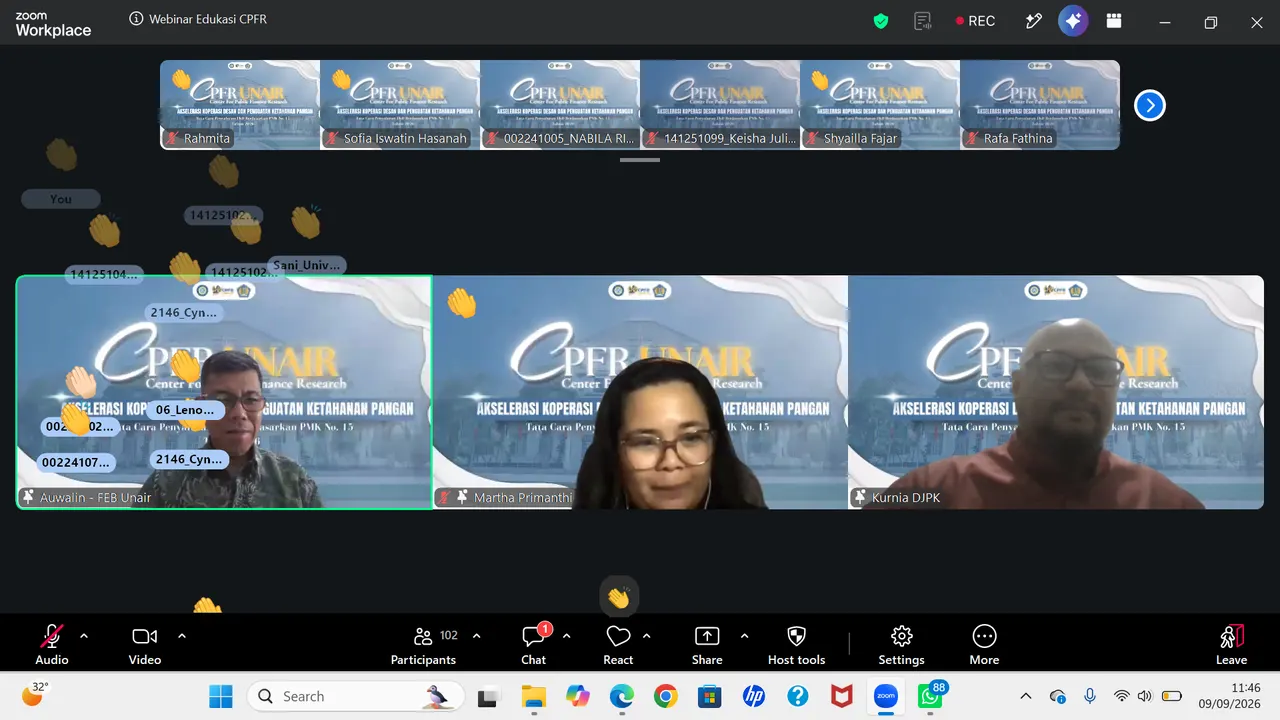1280x720 pixels.
Task: Select Auwalin - FEB Unair video tile
Action: pos(224,392)
